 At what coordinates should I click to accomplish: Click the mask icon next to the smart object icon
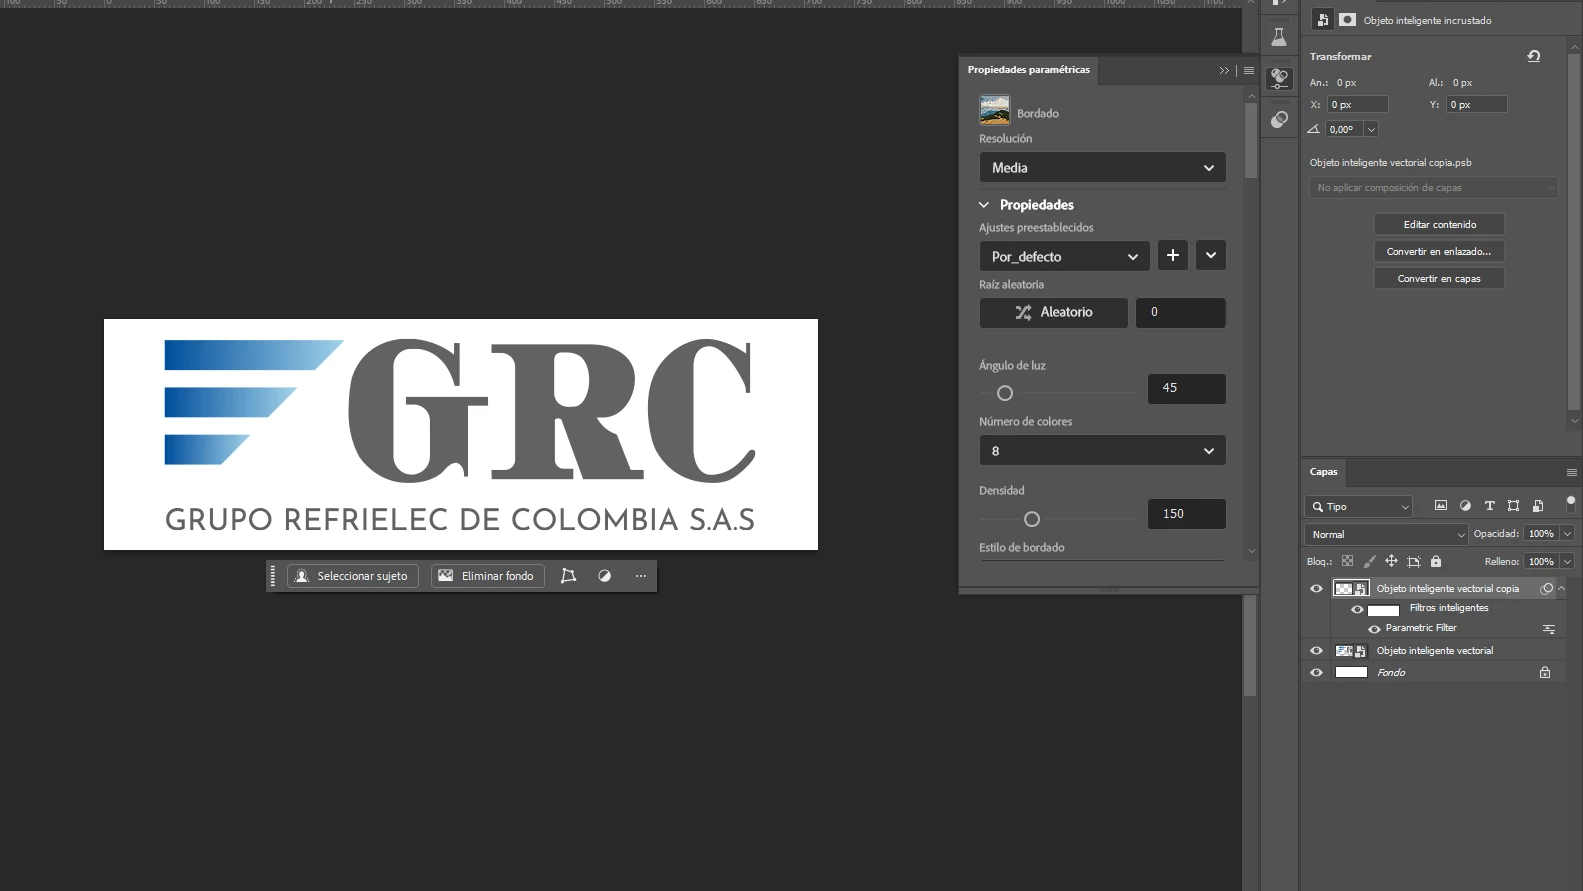(1347, 20)
